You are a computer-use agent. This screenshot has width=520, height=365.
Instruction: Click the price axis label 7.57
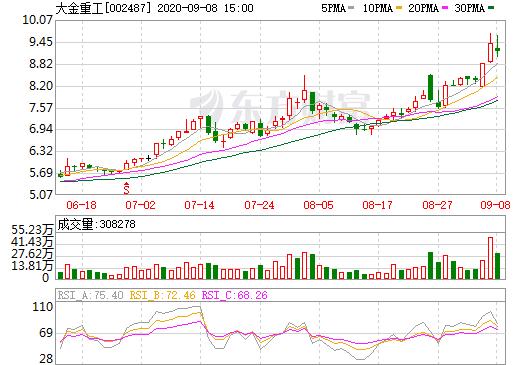pos(41,108)
